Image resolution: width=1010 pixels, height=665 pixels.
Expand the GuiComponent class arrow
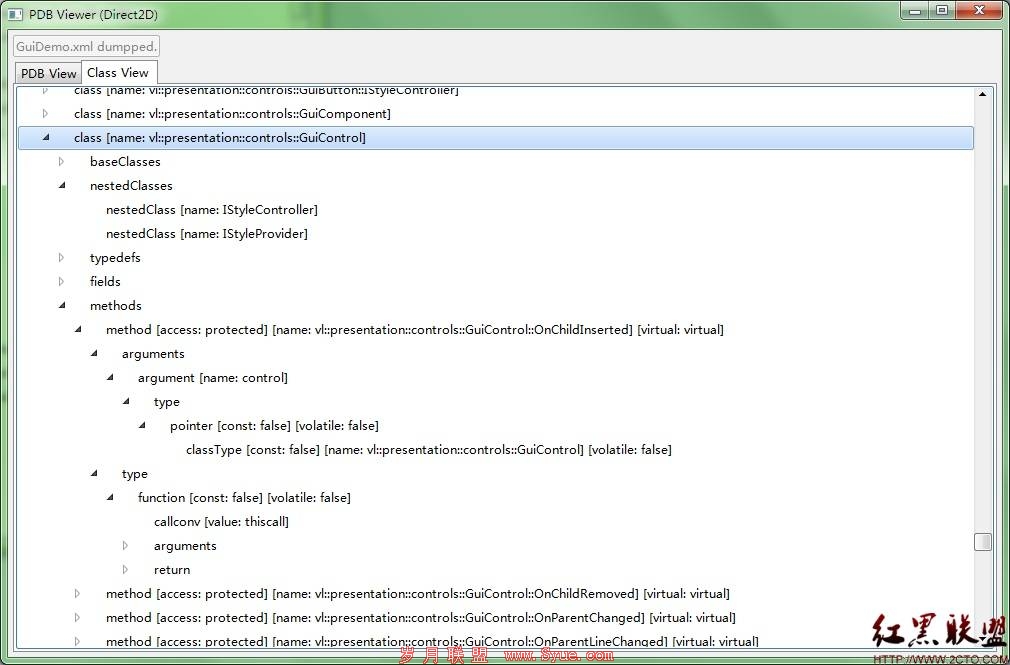click(45, 113)
